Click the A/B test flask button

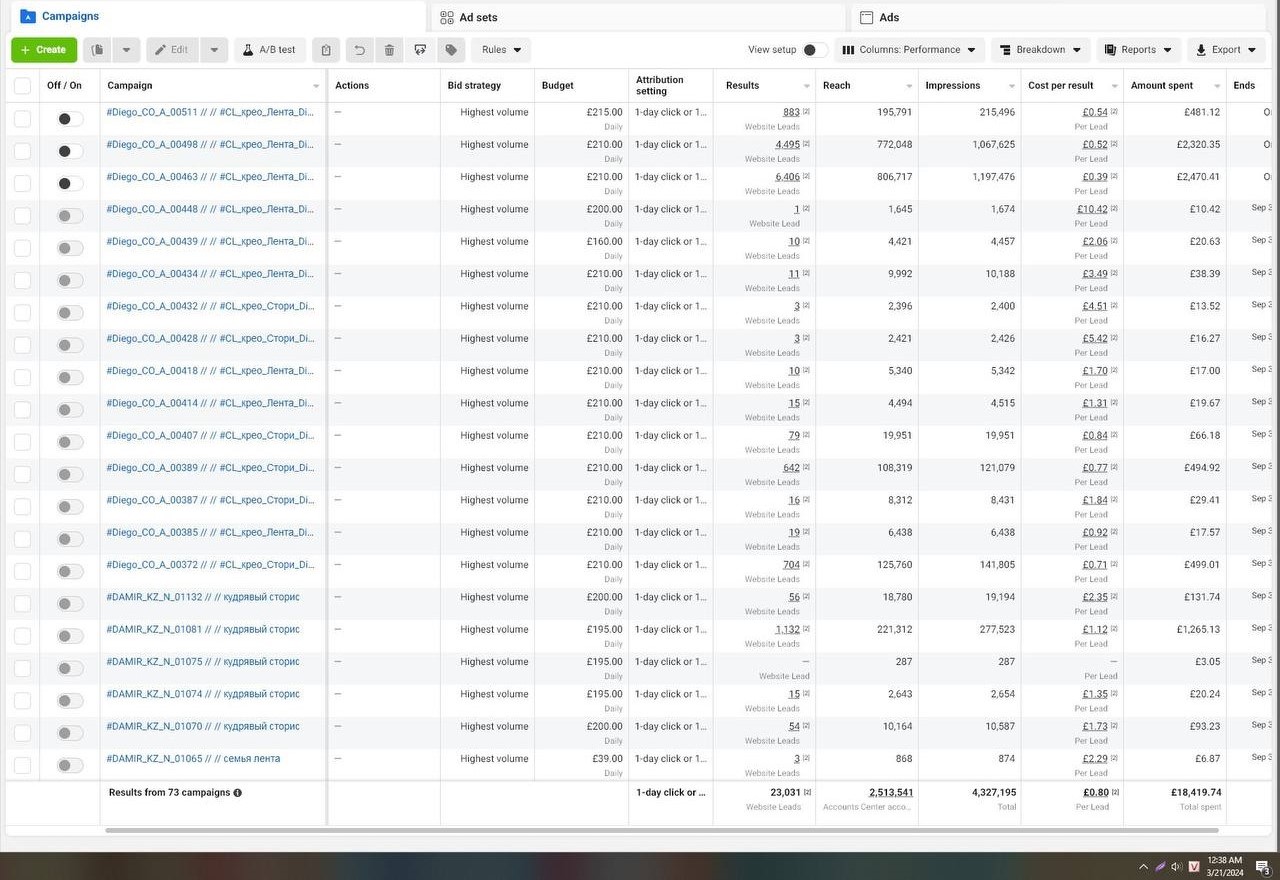[270, 50]
